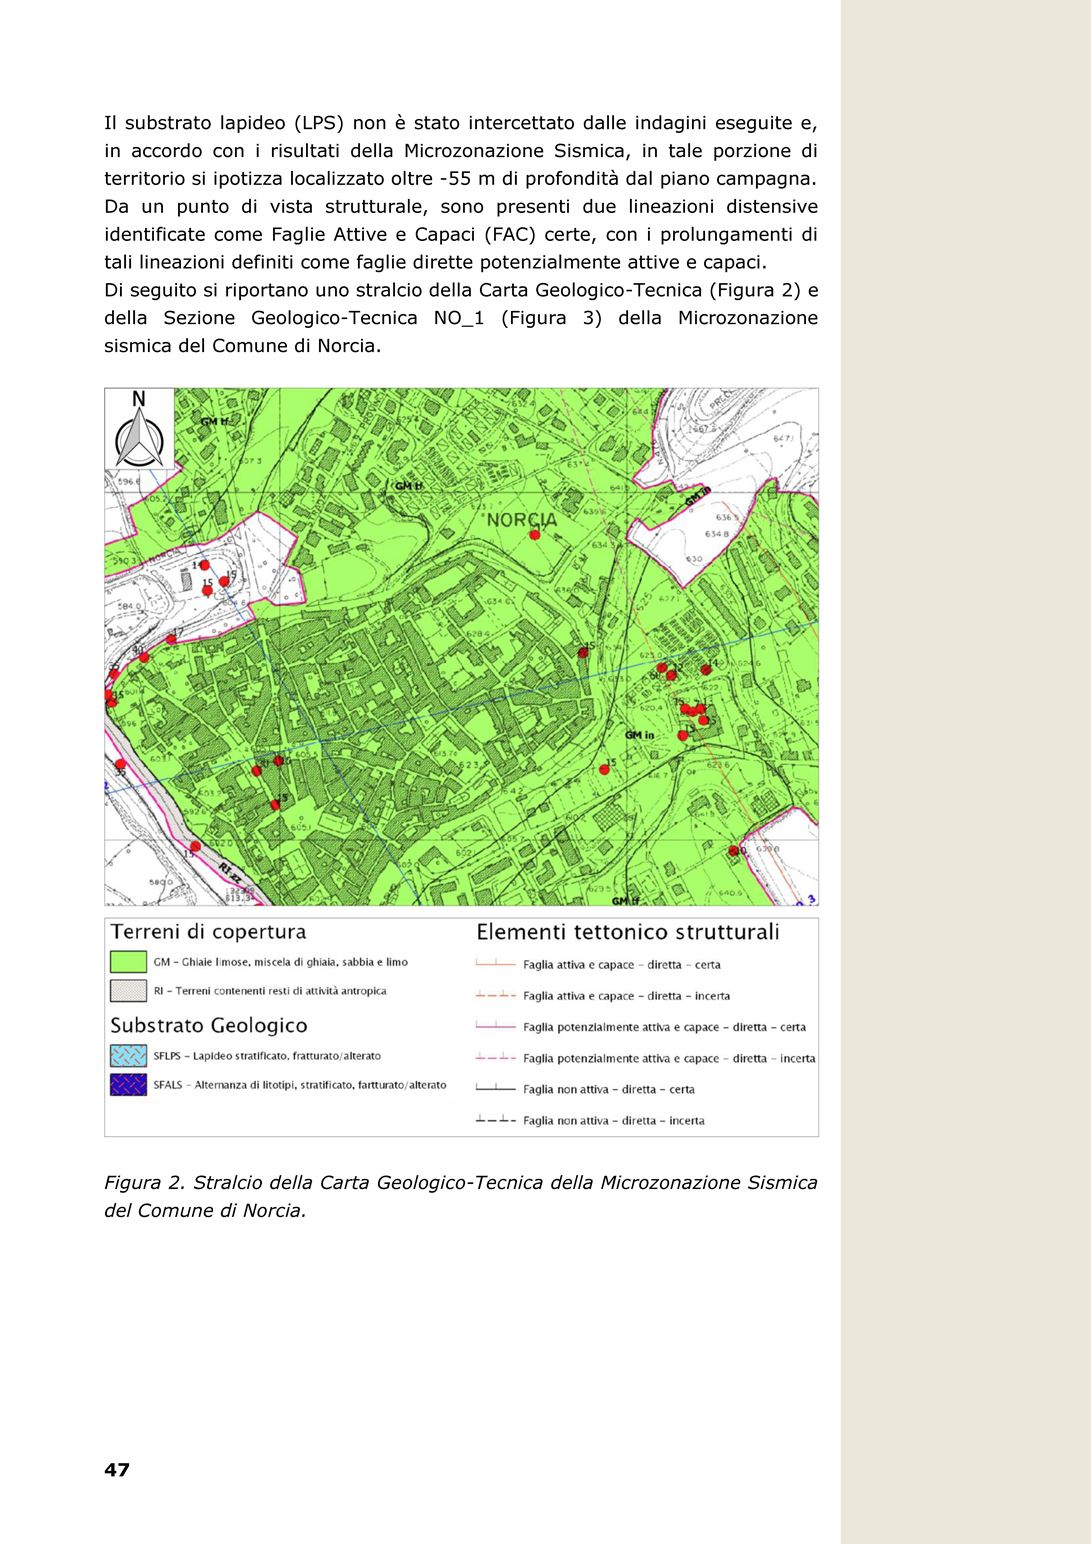The image size is (1091, 1544).
Task: Click the 'Terreni di copertura' legend heading
Action: point(209,932)
